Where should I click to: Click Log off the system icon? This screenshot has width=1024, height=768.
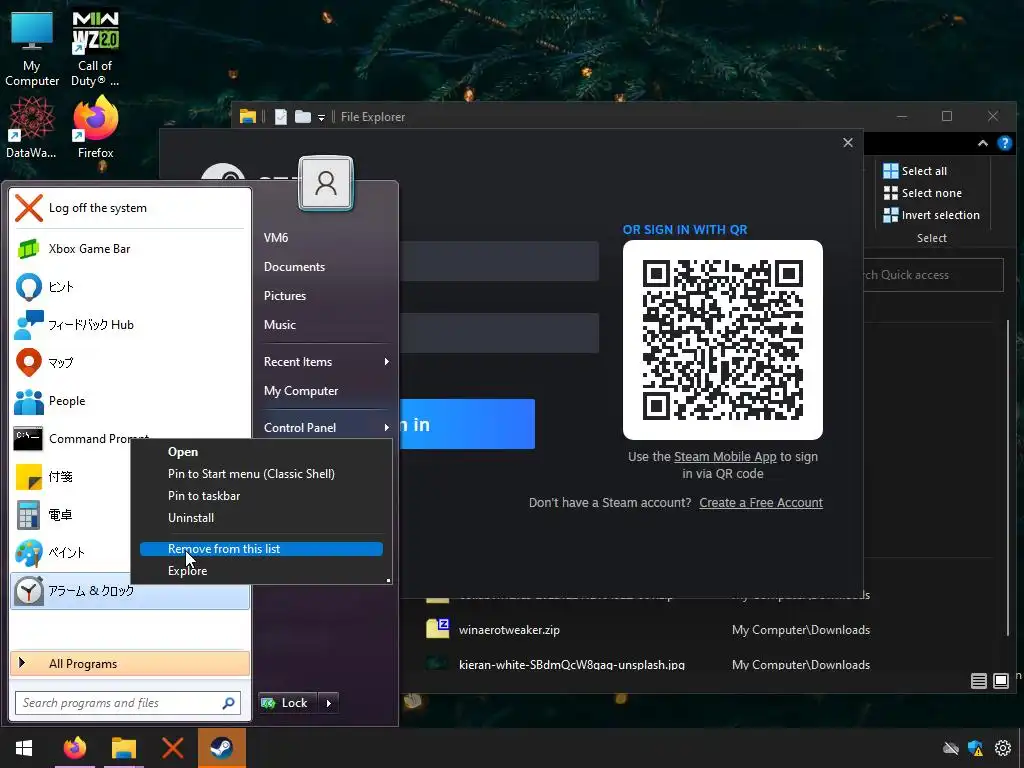pyautogui.click(x=29, y=208)
